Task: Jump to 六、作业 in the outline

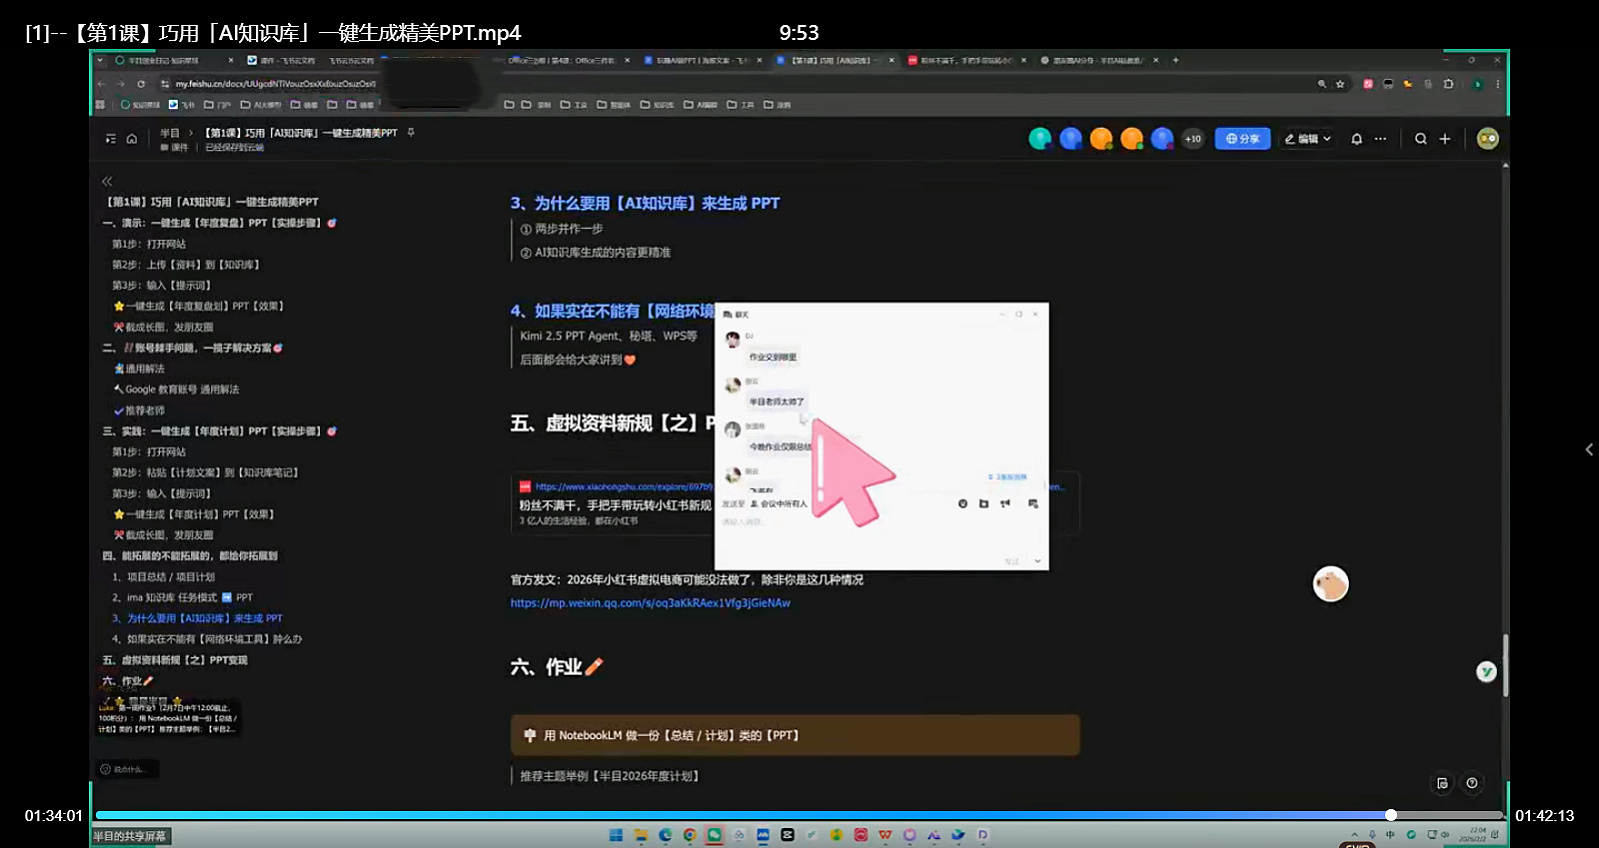Action: (x=128, y=681)
